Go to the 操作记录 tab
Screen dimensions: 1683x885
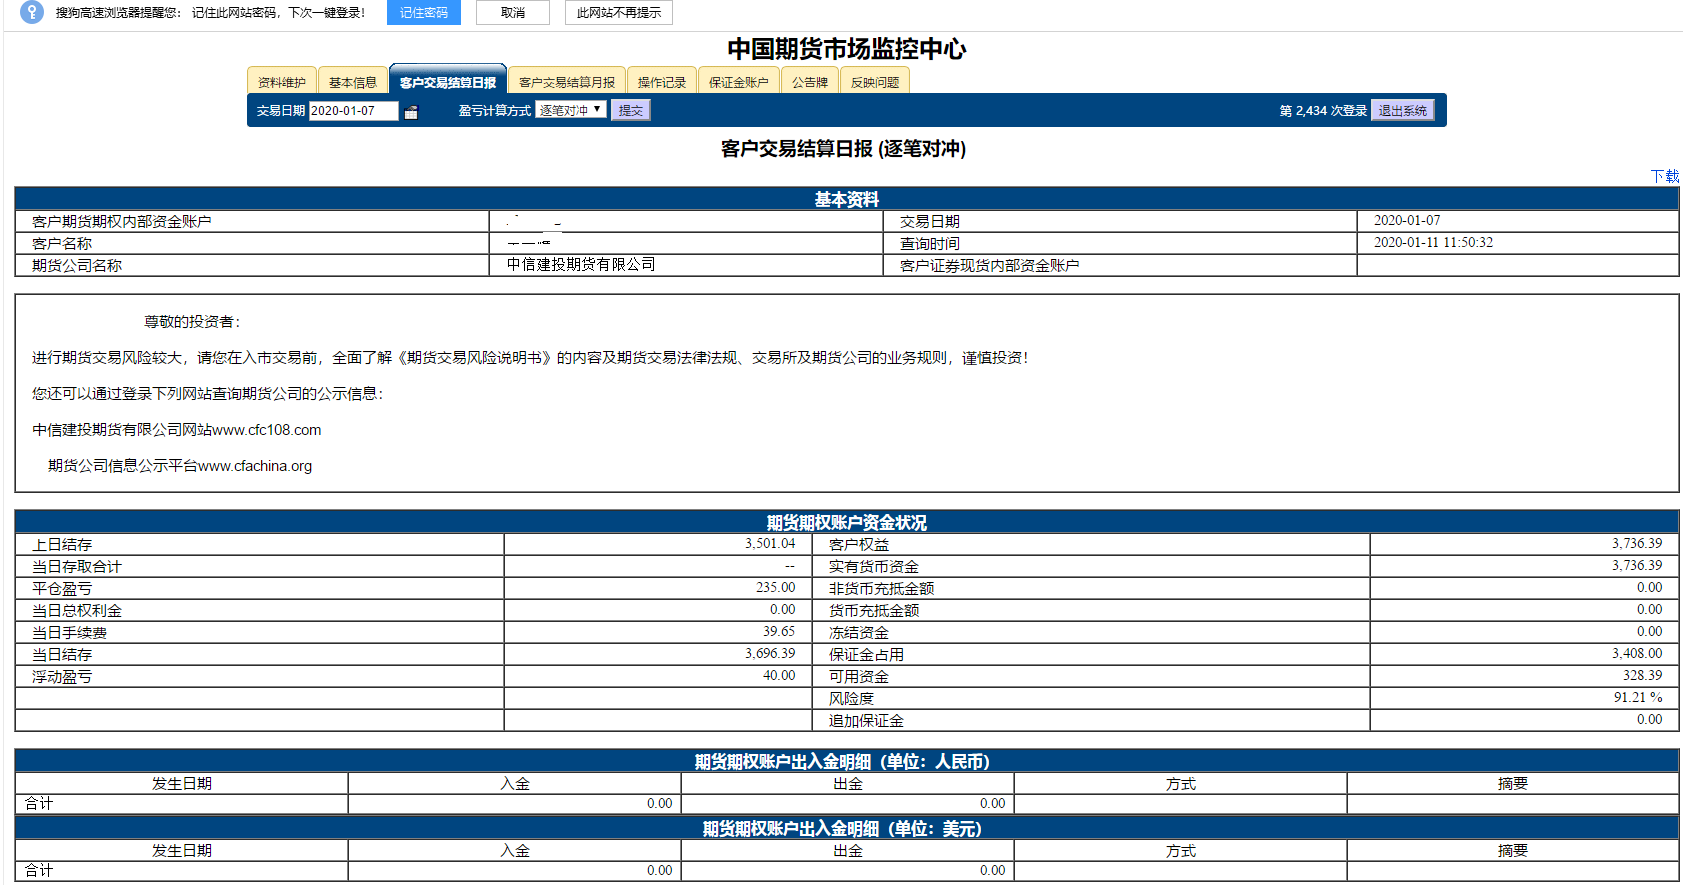tap(662, 82)
